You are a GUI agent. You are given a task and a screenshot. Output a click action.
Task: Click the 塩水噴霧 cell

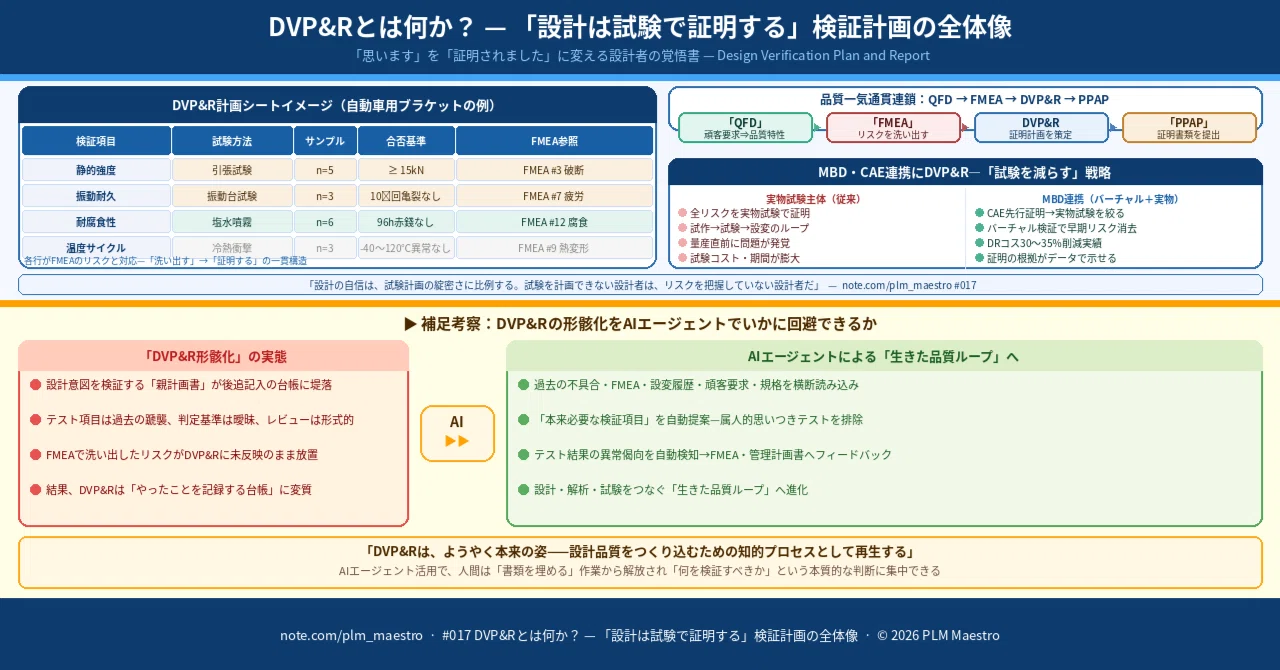pyautogui.click(x=232, y=222)
